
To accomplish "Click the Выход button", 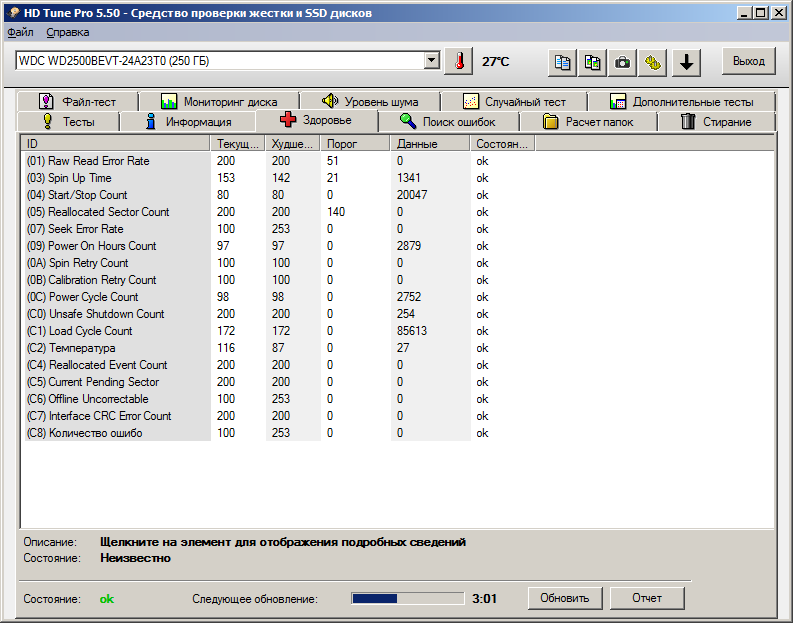I will click(x=748, y=61).
